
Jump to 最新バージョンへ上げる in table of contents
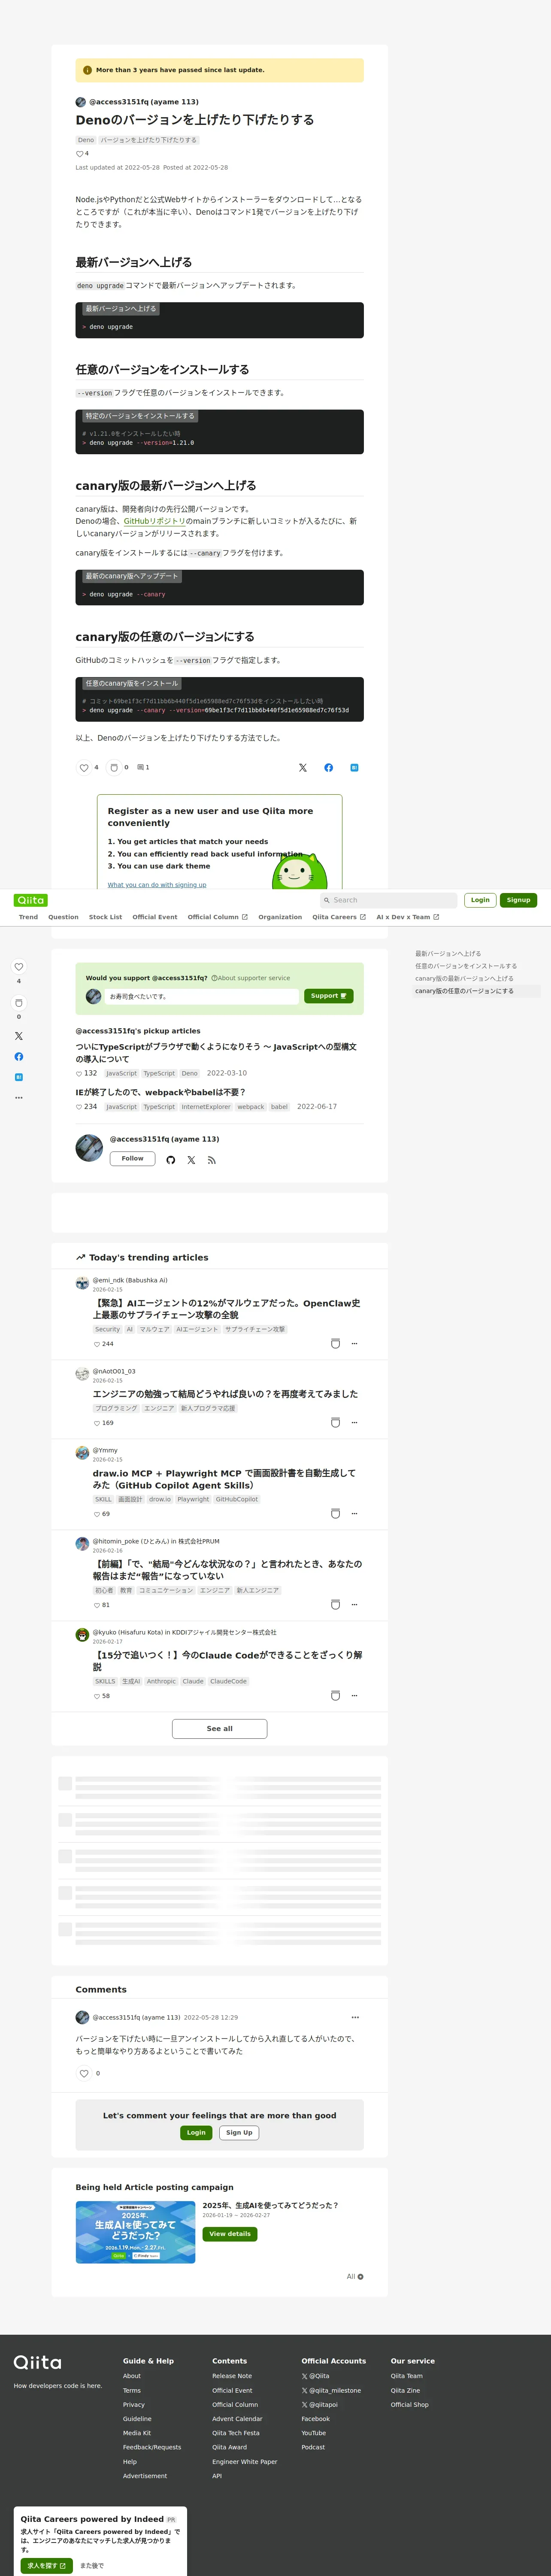click(x=448, y=953)
